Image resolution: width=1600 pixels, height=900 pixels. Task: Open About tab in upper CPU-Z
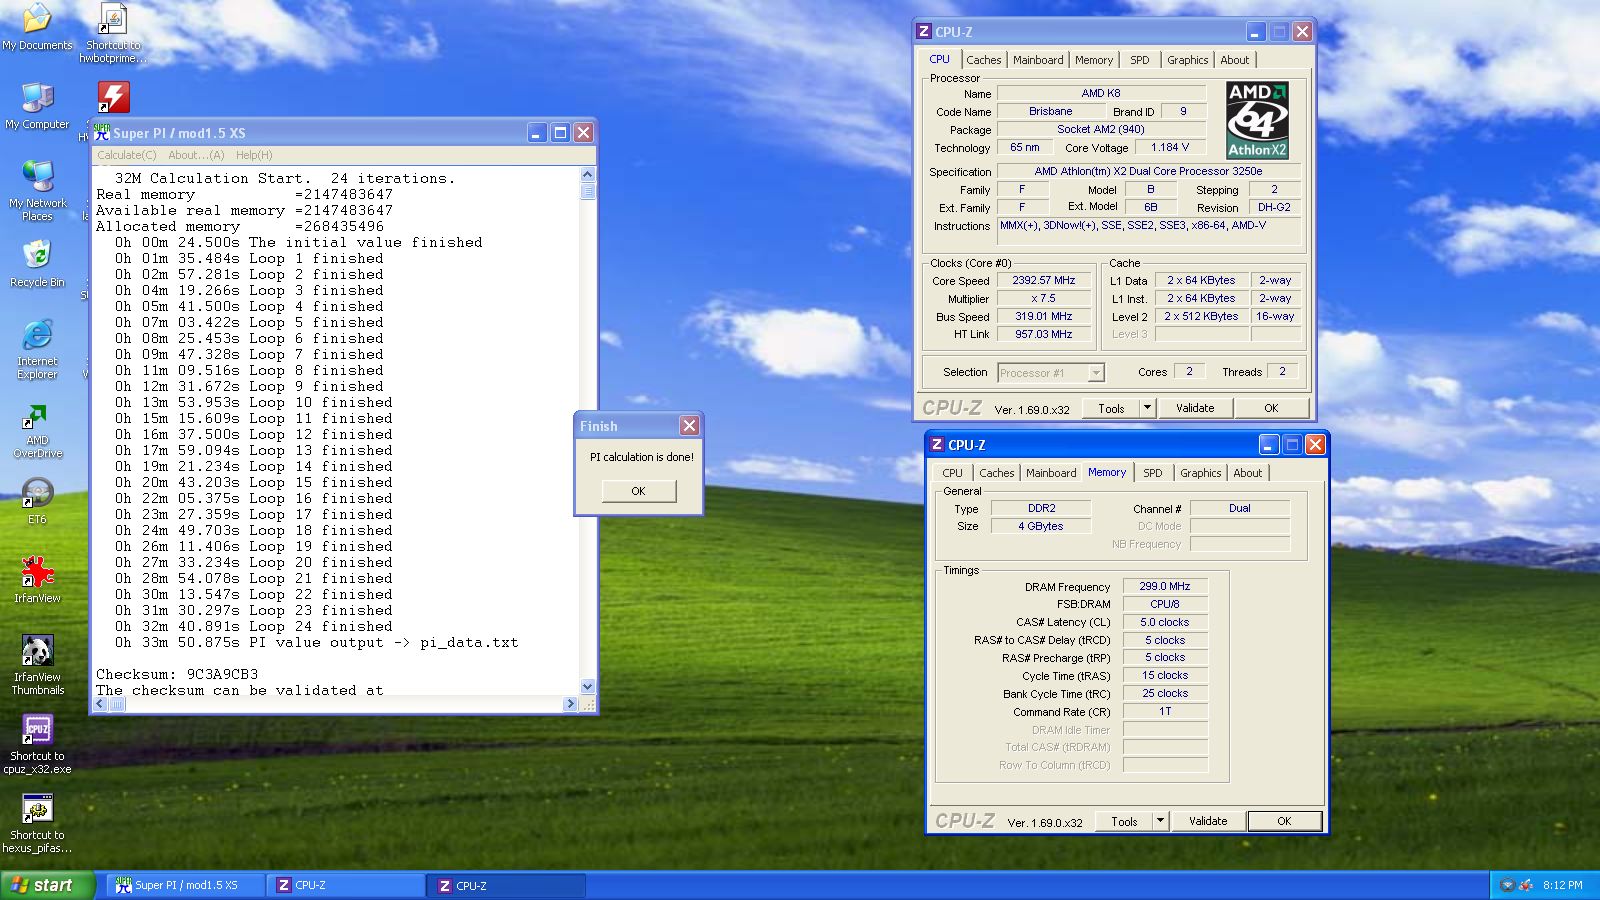[x=1235, y=60]
